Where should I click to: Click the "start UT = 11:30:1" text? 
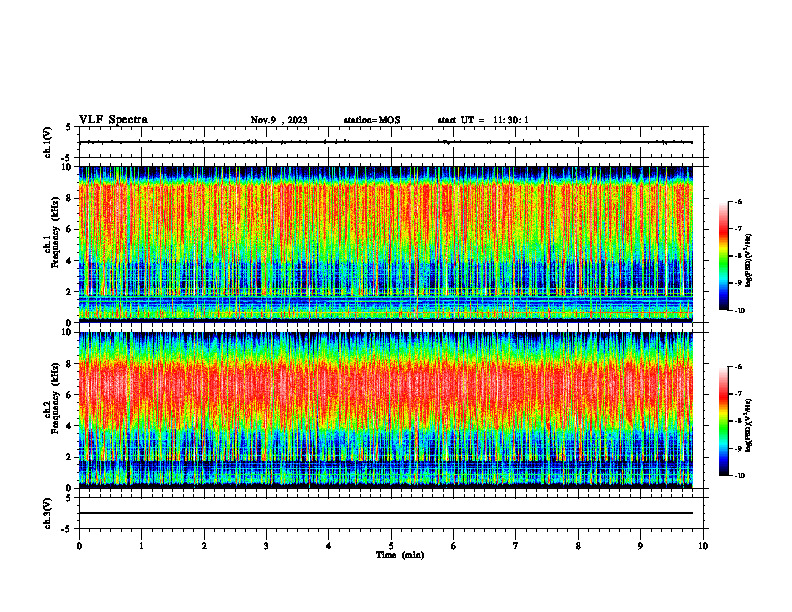click(x=483, y=120)
